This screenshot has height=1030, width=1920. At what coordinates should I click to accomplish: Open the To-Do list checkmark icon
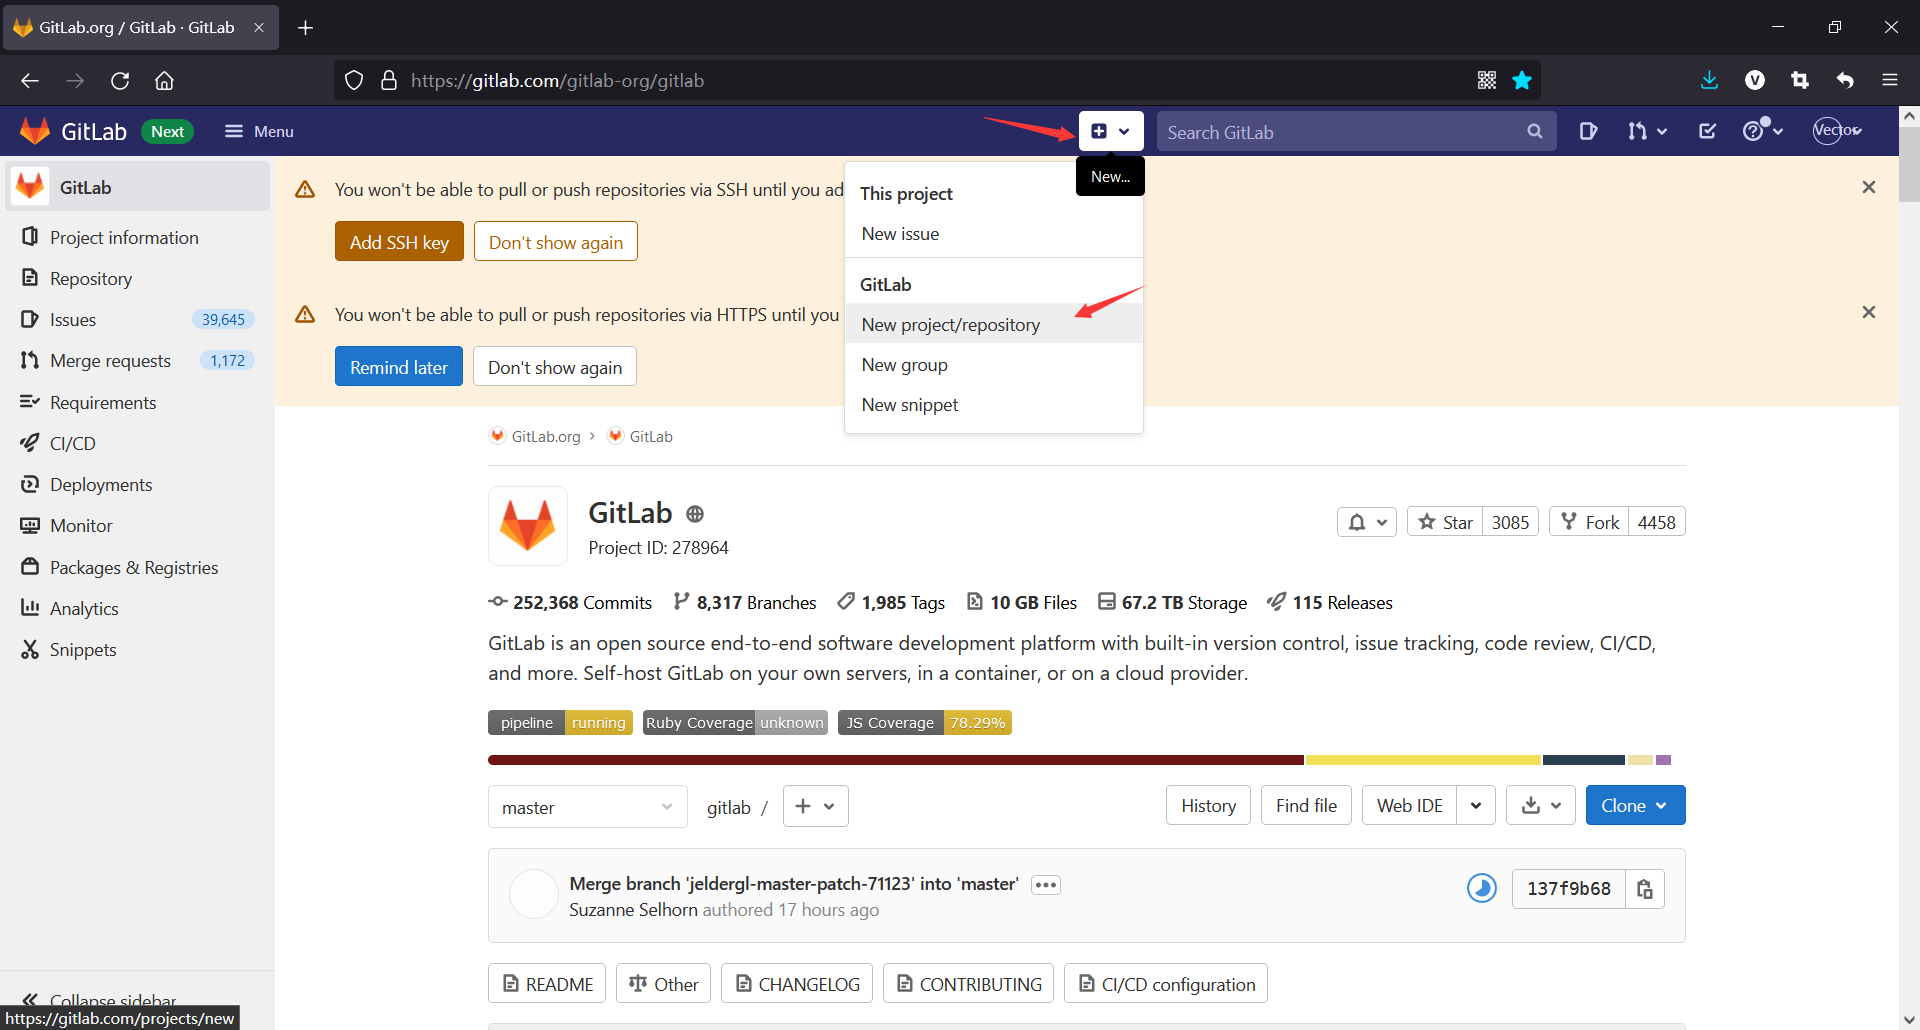[1707, 131]
